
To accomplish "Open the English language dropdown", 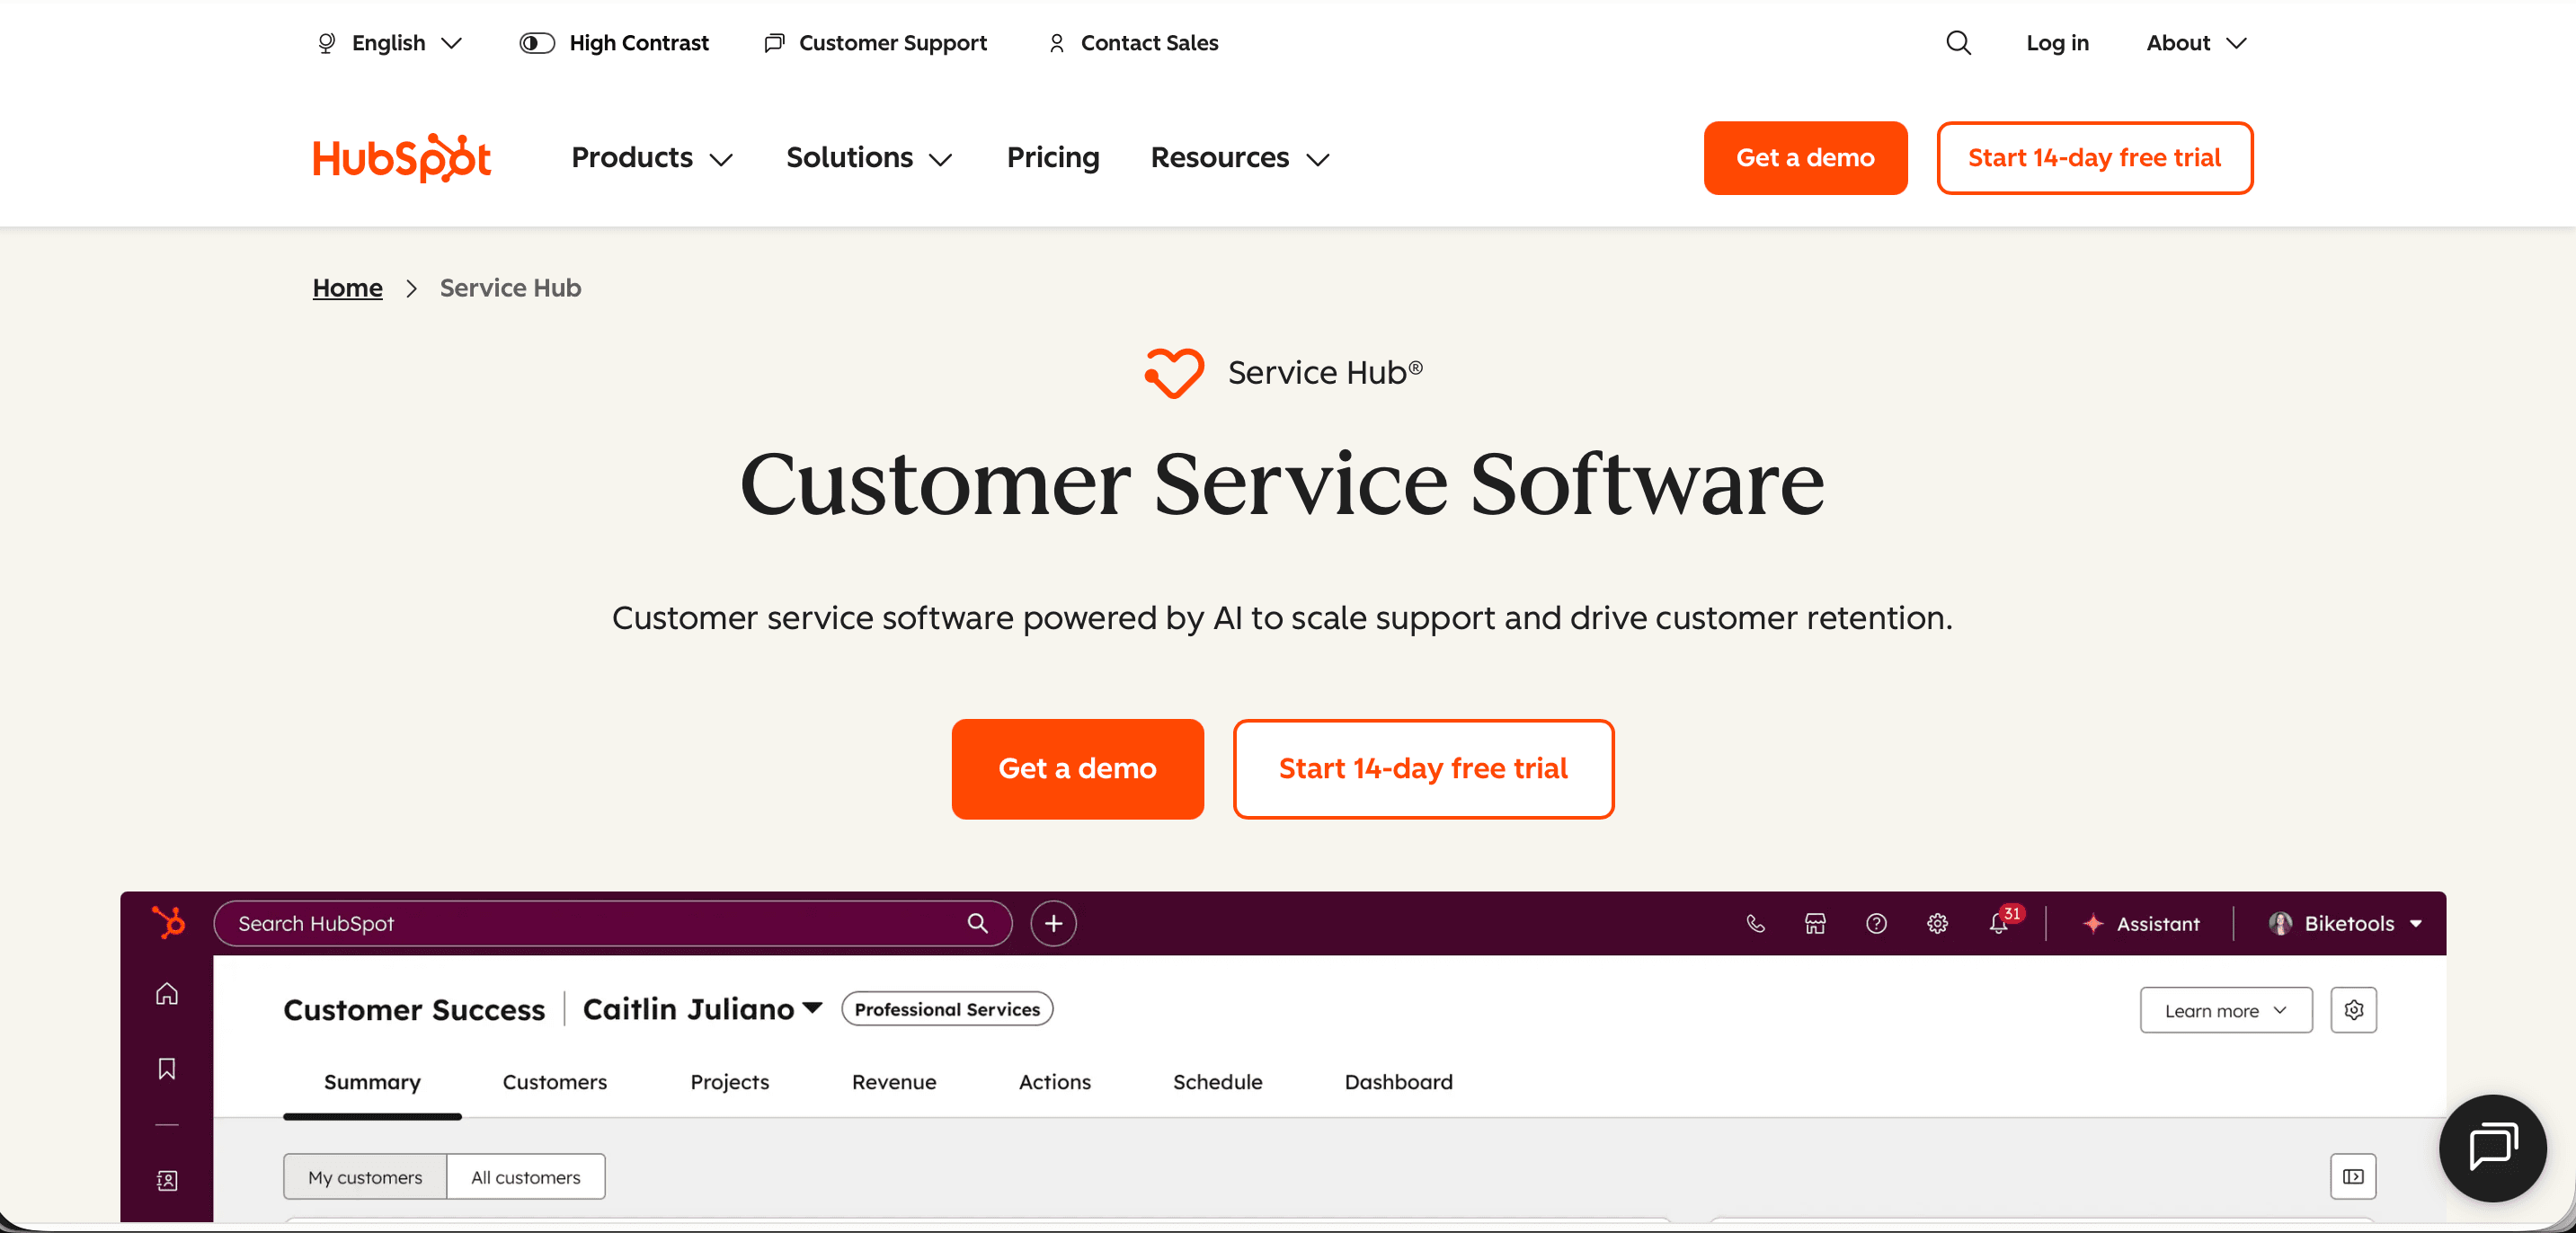I will pos(389,43).
